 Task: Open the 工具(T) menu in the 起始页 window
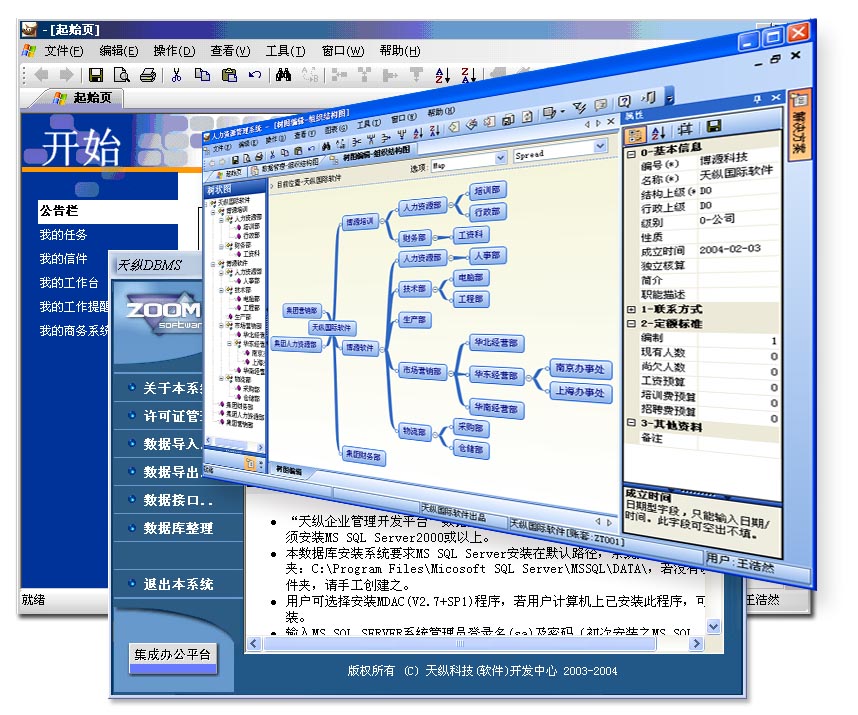click(285, 51)
